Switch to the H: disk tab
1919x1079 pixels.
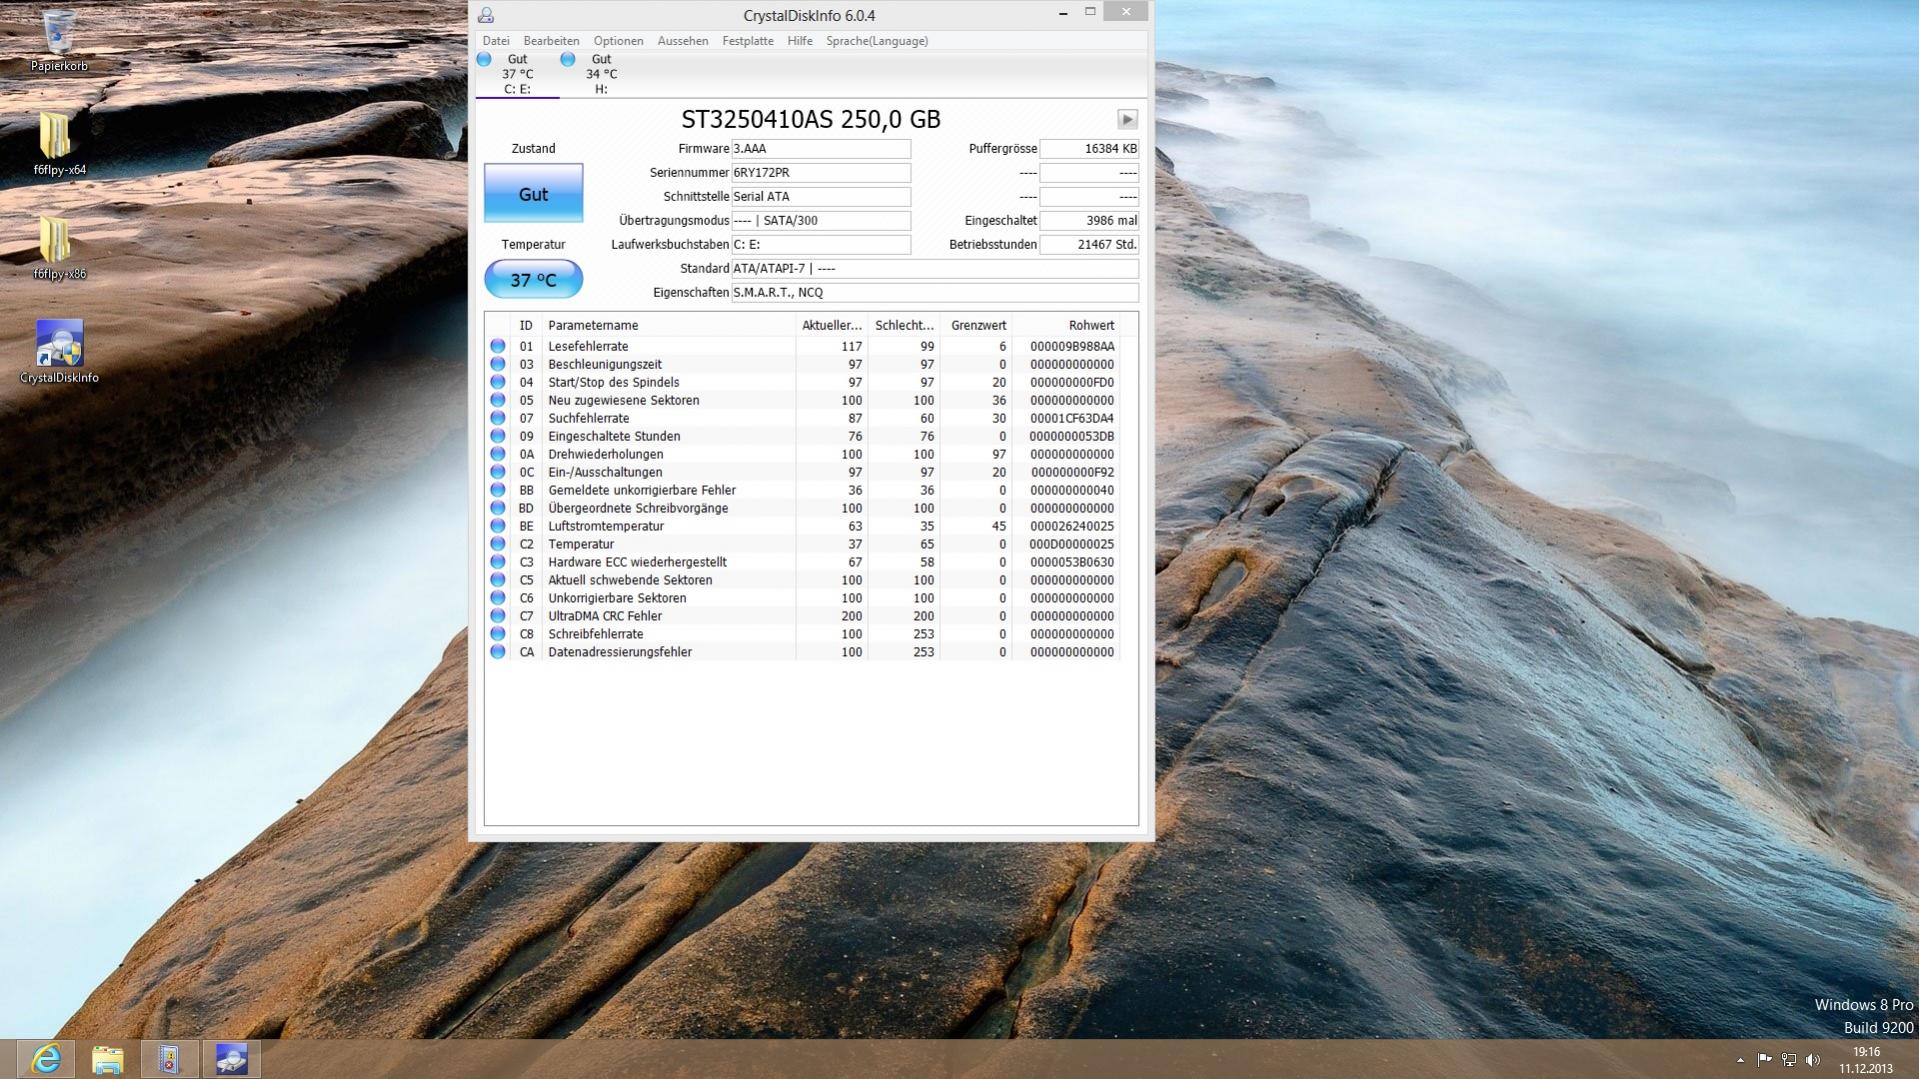tap(601, 74)
